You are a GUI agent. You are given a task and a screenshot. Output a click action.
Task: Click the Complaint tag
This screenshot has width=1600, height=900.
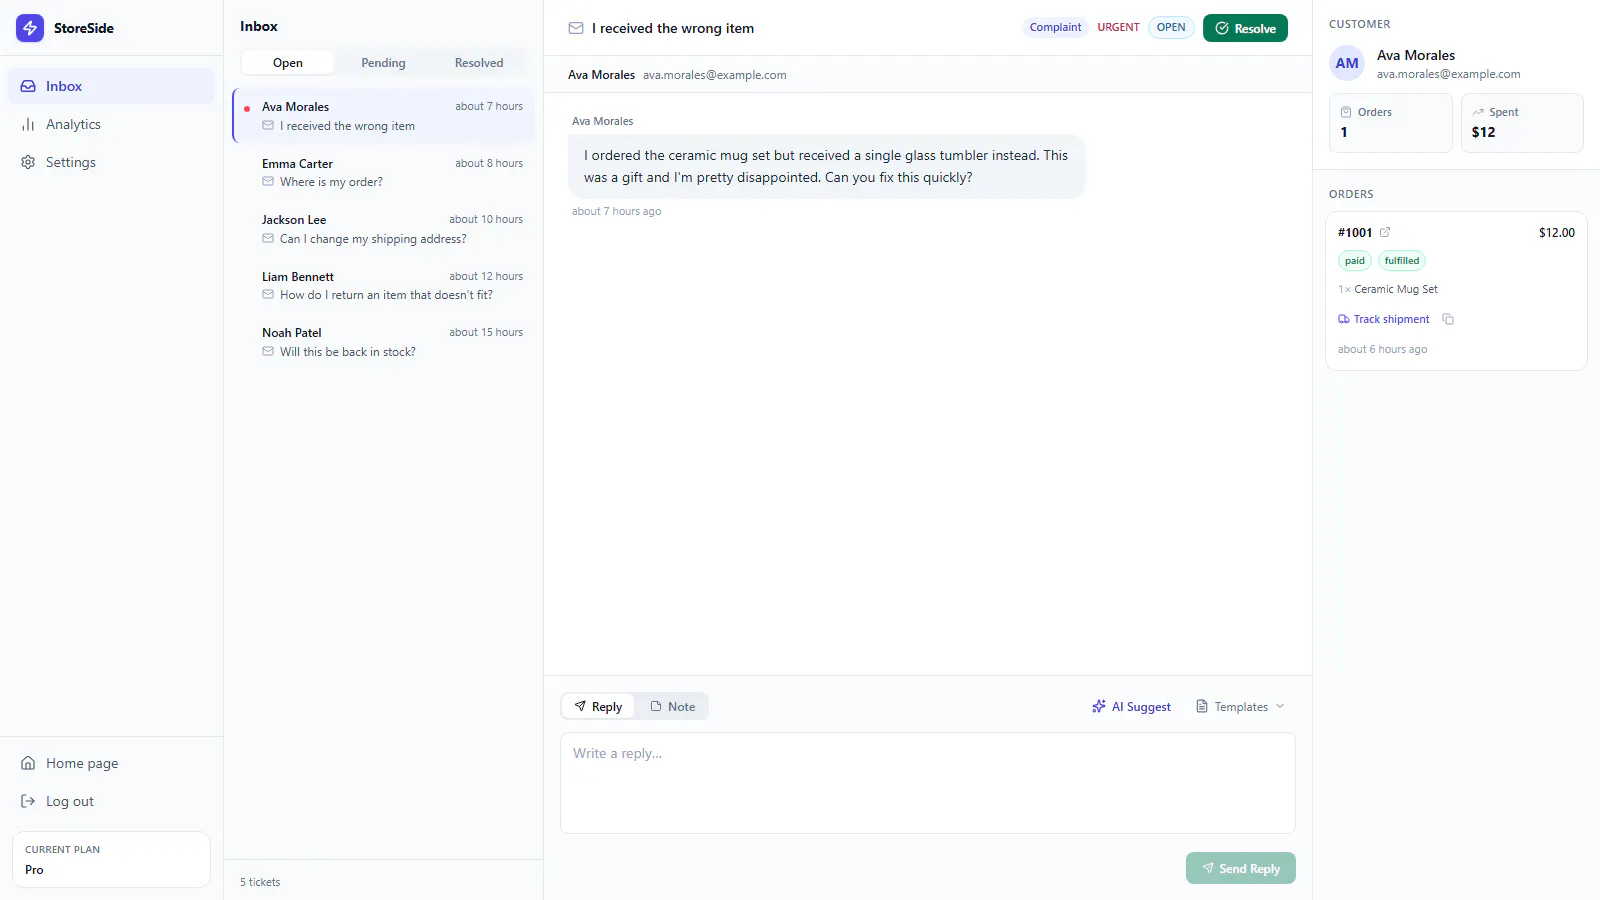1055,28
